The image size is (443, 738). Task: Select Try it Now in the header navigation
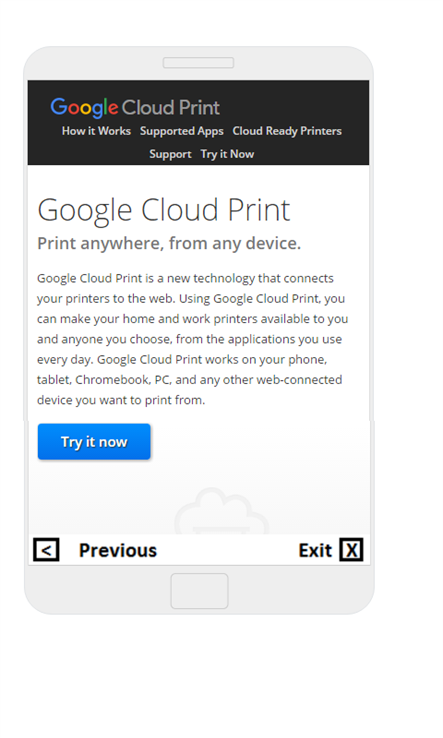point(227,154)
